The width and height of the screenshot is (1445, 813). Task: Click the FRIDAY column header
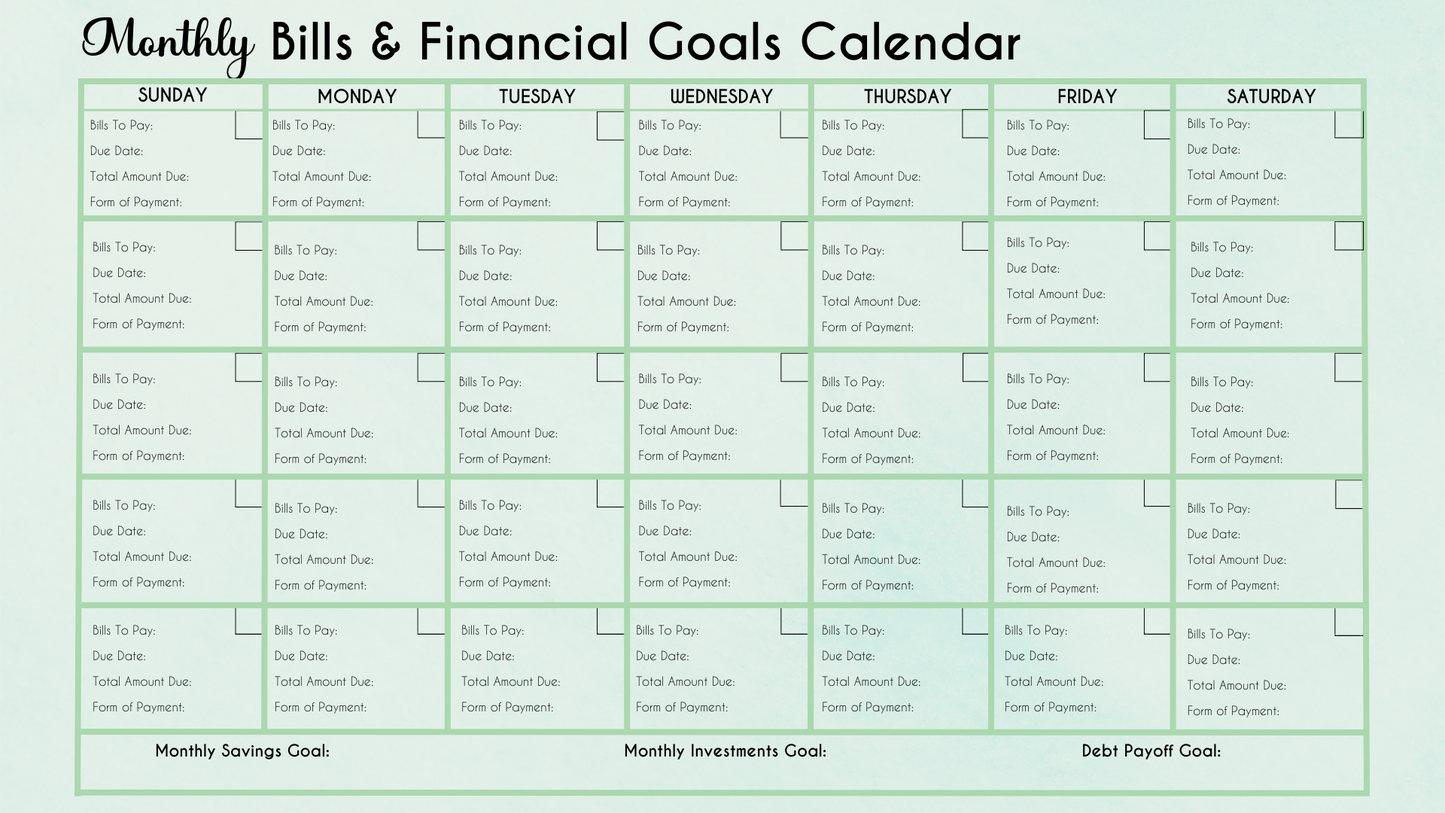[1087, 96]
